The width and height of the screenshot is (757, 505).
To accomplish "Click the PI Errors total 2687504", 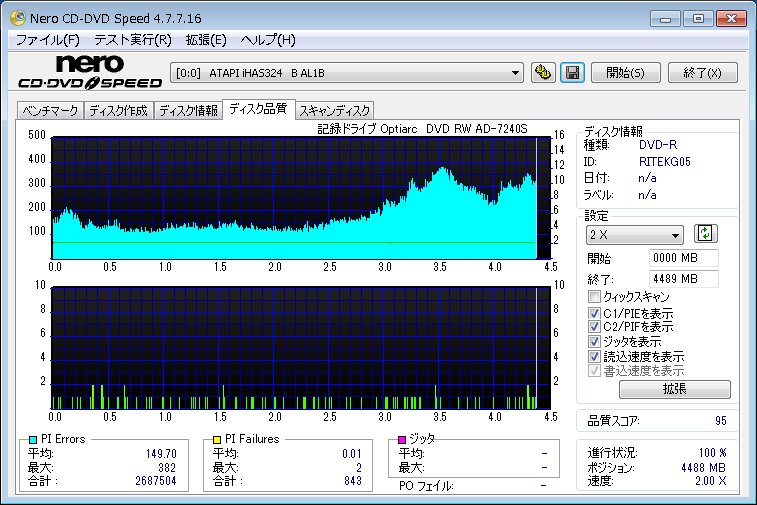I will tap(155, 481).
